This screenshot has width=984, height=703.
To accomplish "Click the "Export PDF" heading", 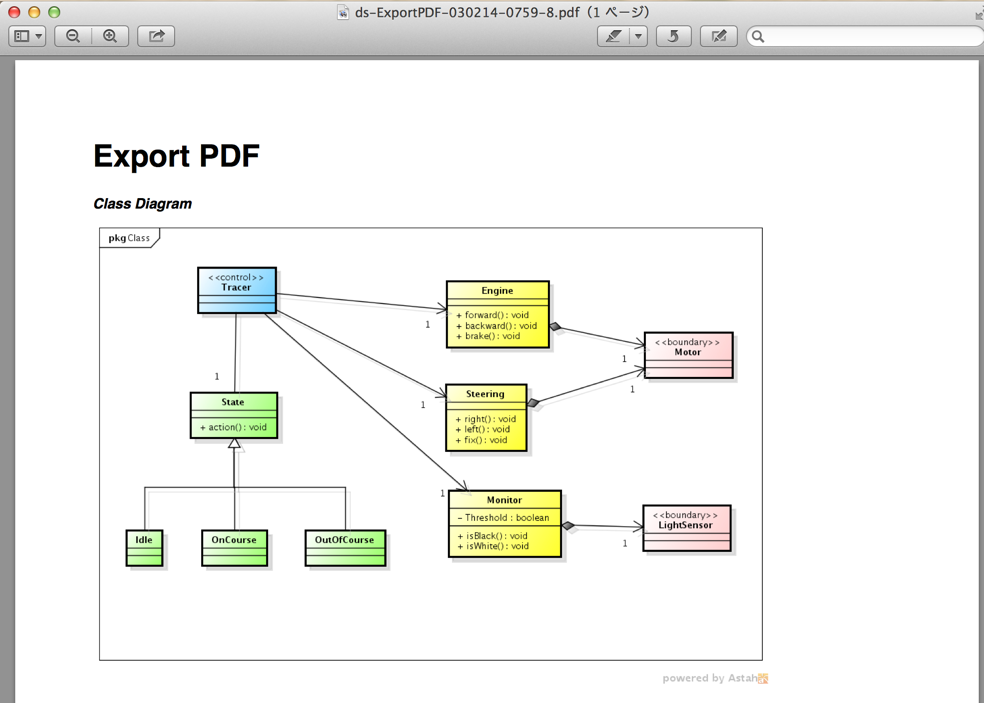I will [176, 156].
